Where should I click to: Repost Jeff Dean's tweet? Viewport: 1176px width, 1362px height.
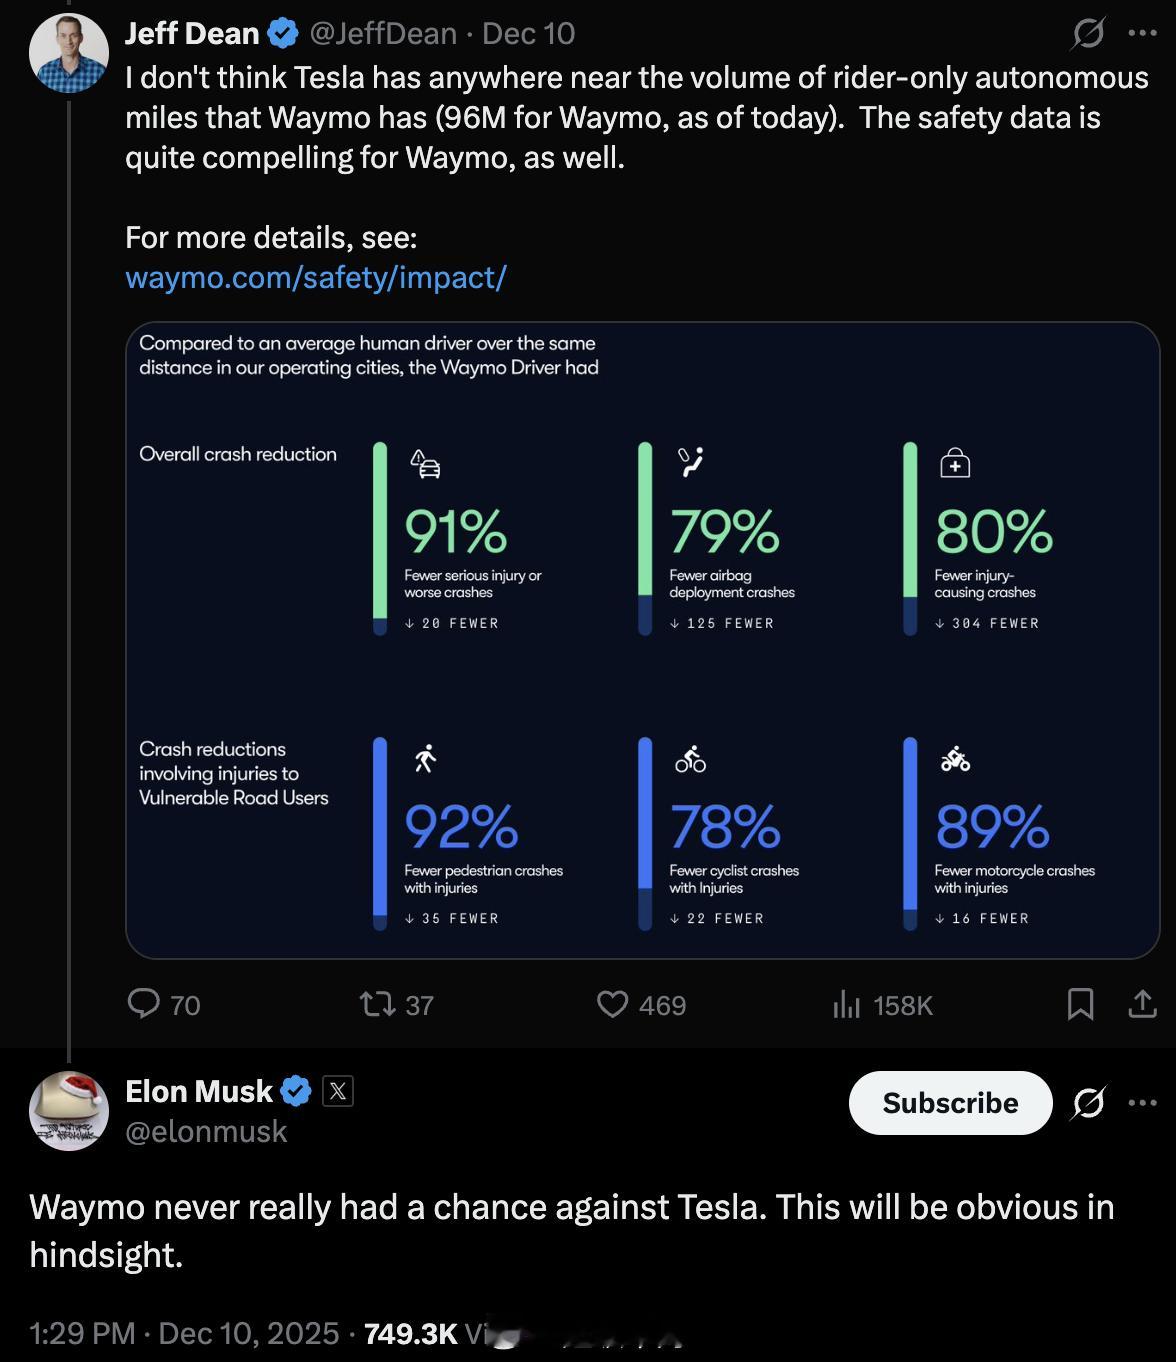[x=378, y=1003]
